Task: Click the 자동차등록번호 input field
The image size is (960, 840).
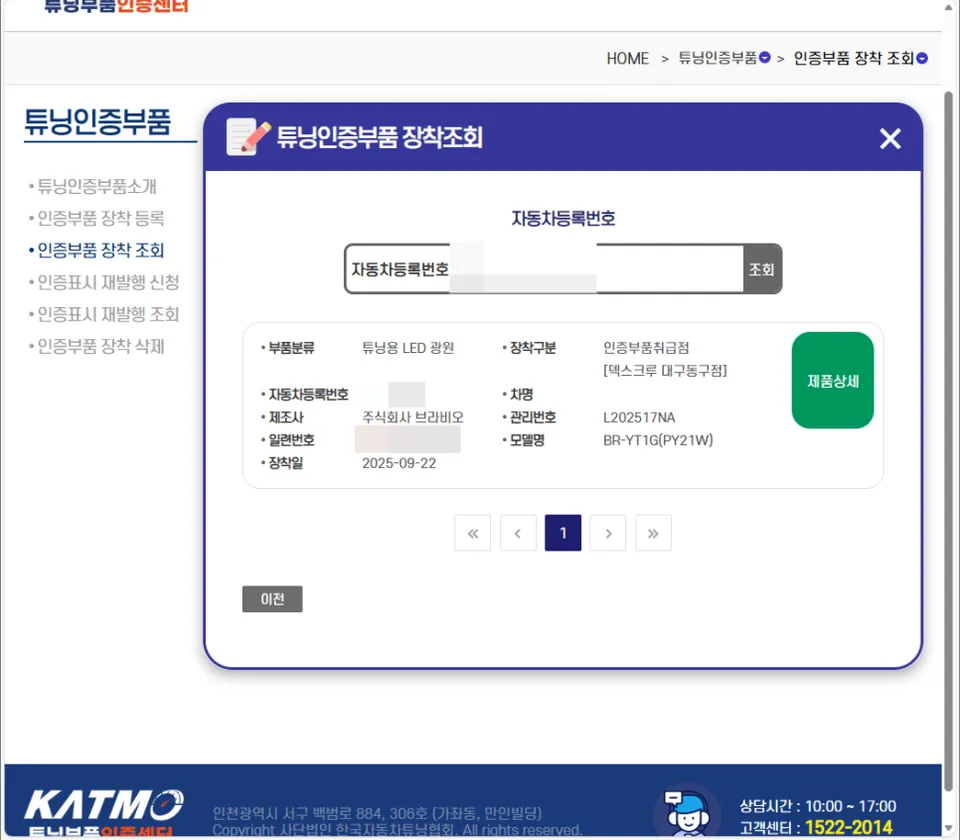Action: [544, 269]
